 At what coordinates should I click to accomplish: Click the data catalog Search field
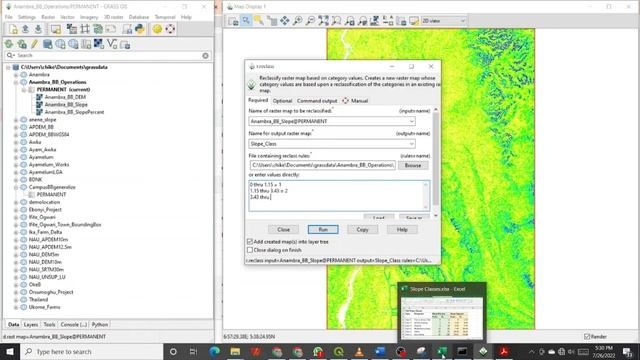tap(107, 56)
